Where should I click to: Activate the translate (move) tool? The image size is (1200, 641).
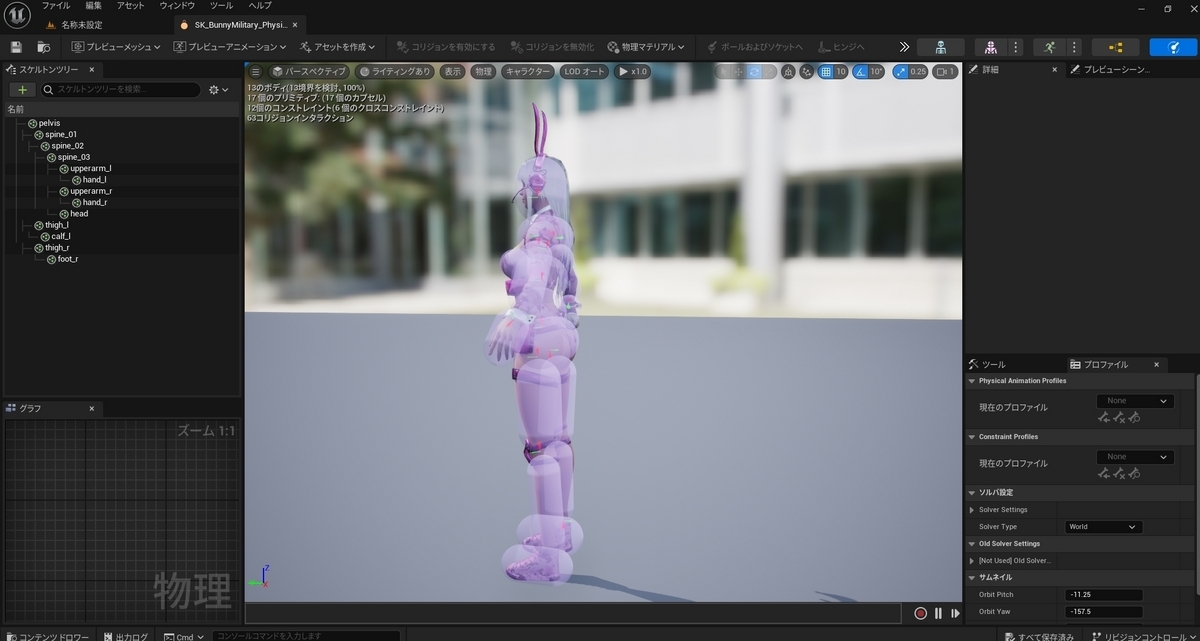coord(738,71)
